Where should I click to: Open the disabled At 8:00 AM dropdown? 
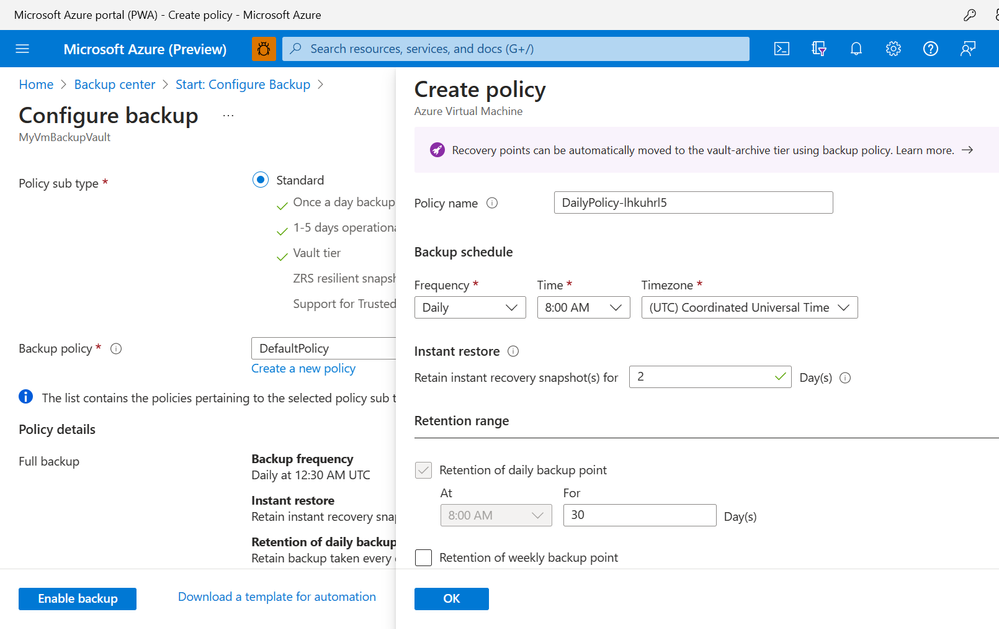point(496,516)
